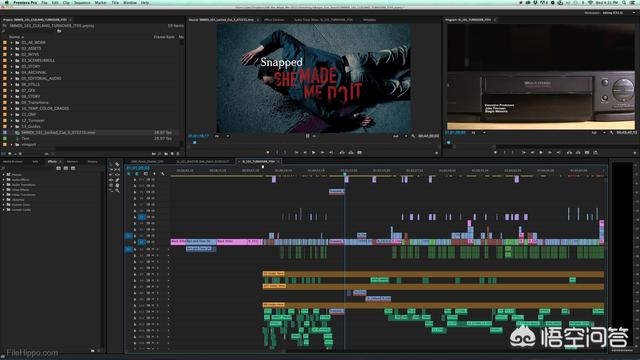Click Source monitor playhead scrubber
Screen dimensions: 640x360
[195, 142]
